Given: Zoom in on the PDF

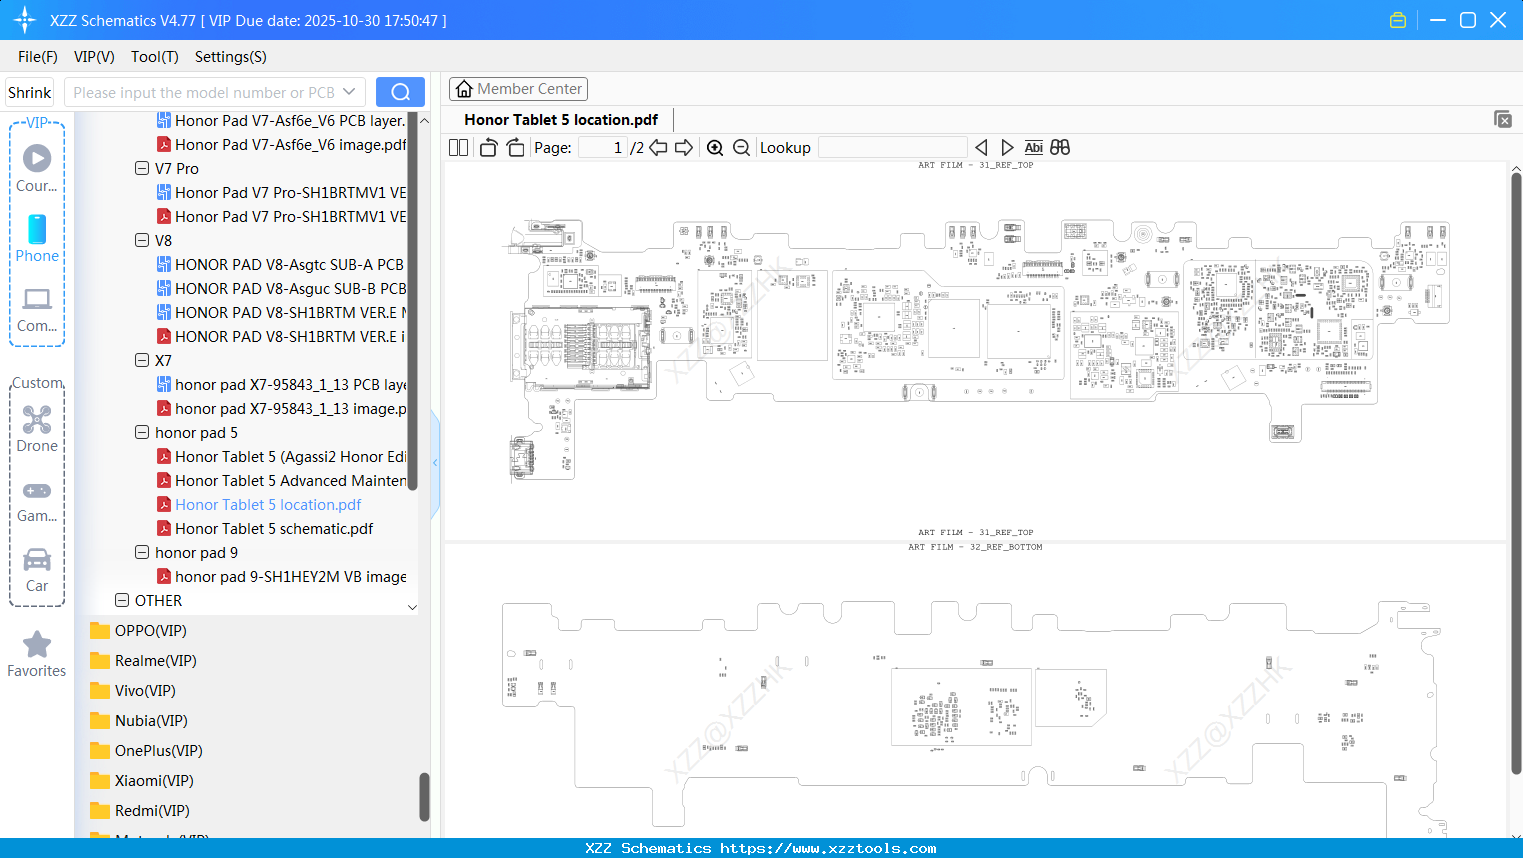Looking at the screenshot, I should [x=715, y=148].
